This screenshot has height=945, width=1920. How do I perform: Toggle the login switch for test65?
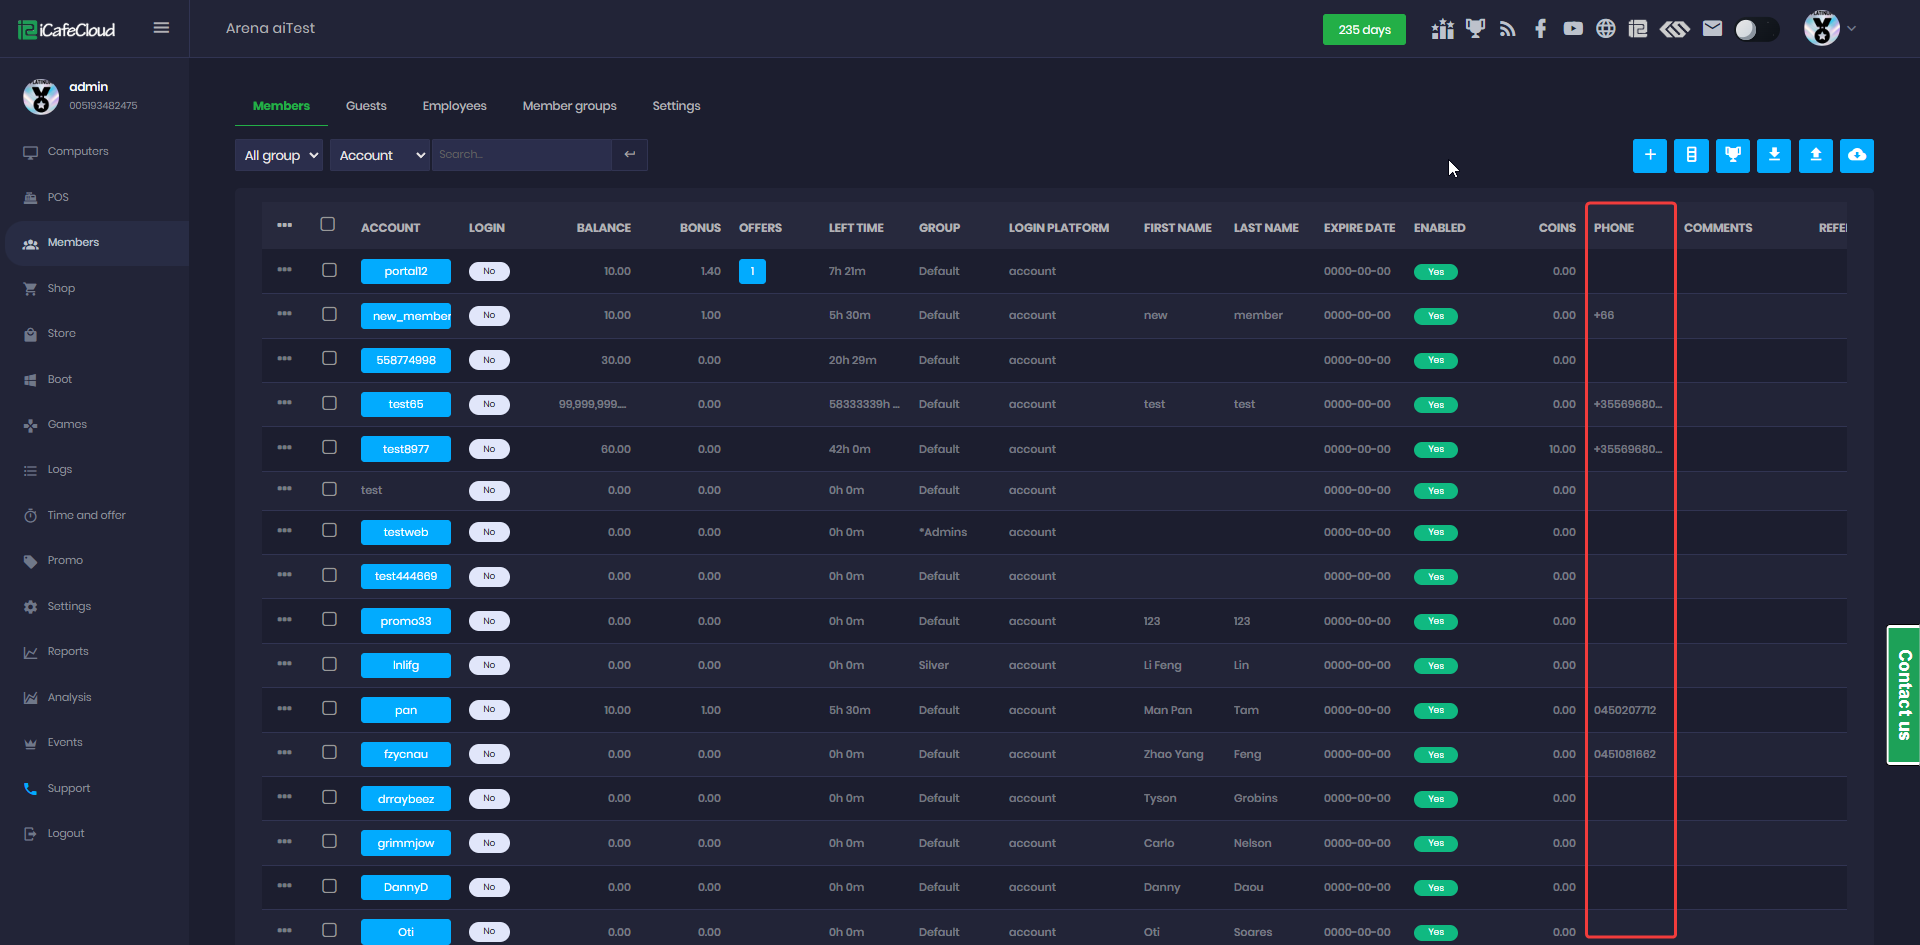click(489, 404)
